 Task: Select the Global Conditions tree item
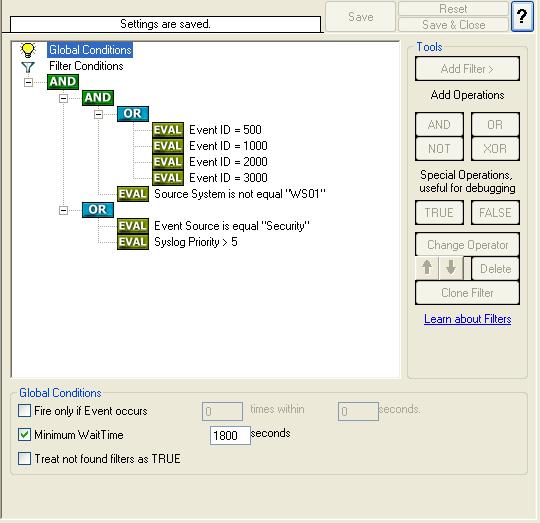click(90, 50)
